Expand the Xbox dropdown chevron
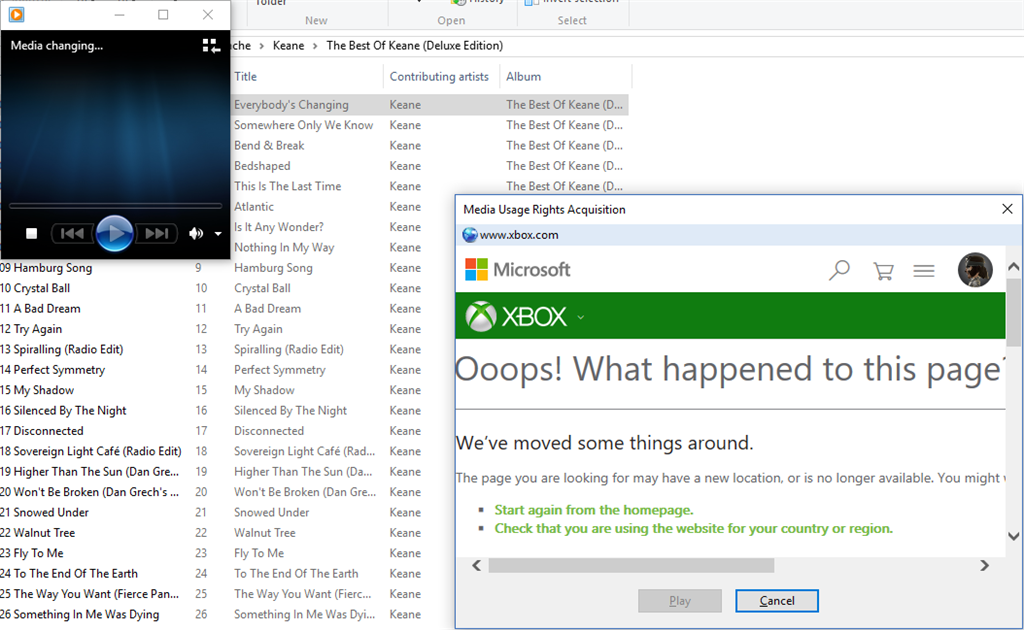 (x=581, y=318)
